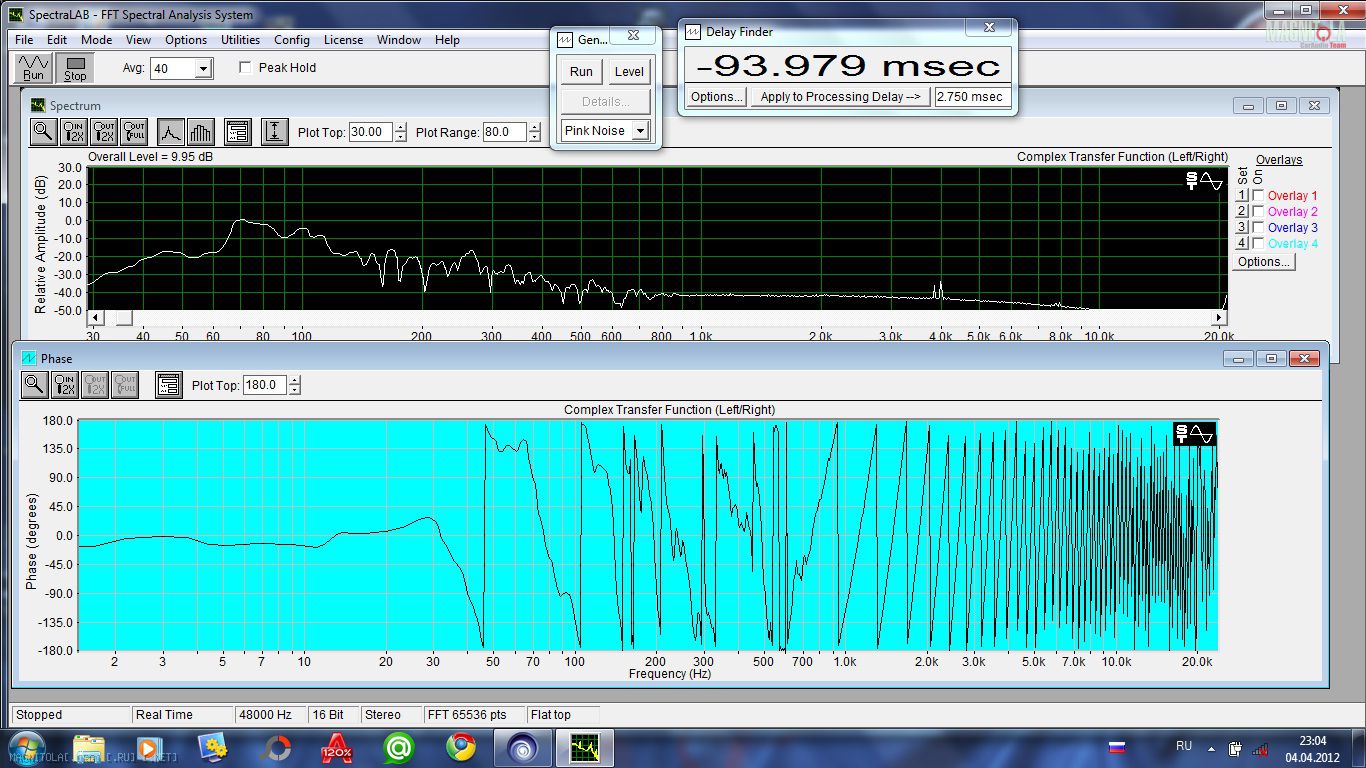Enable Overlay 1 checkbox
This screenshot has height=768, width=1366.
tap(1258, 196)
